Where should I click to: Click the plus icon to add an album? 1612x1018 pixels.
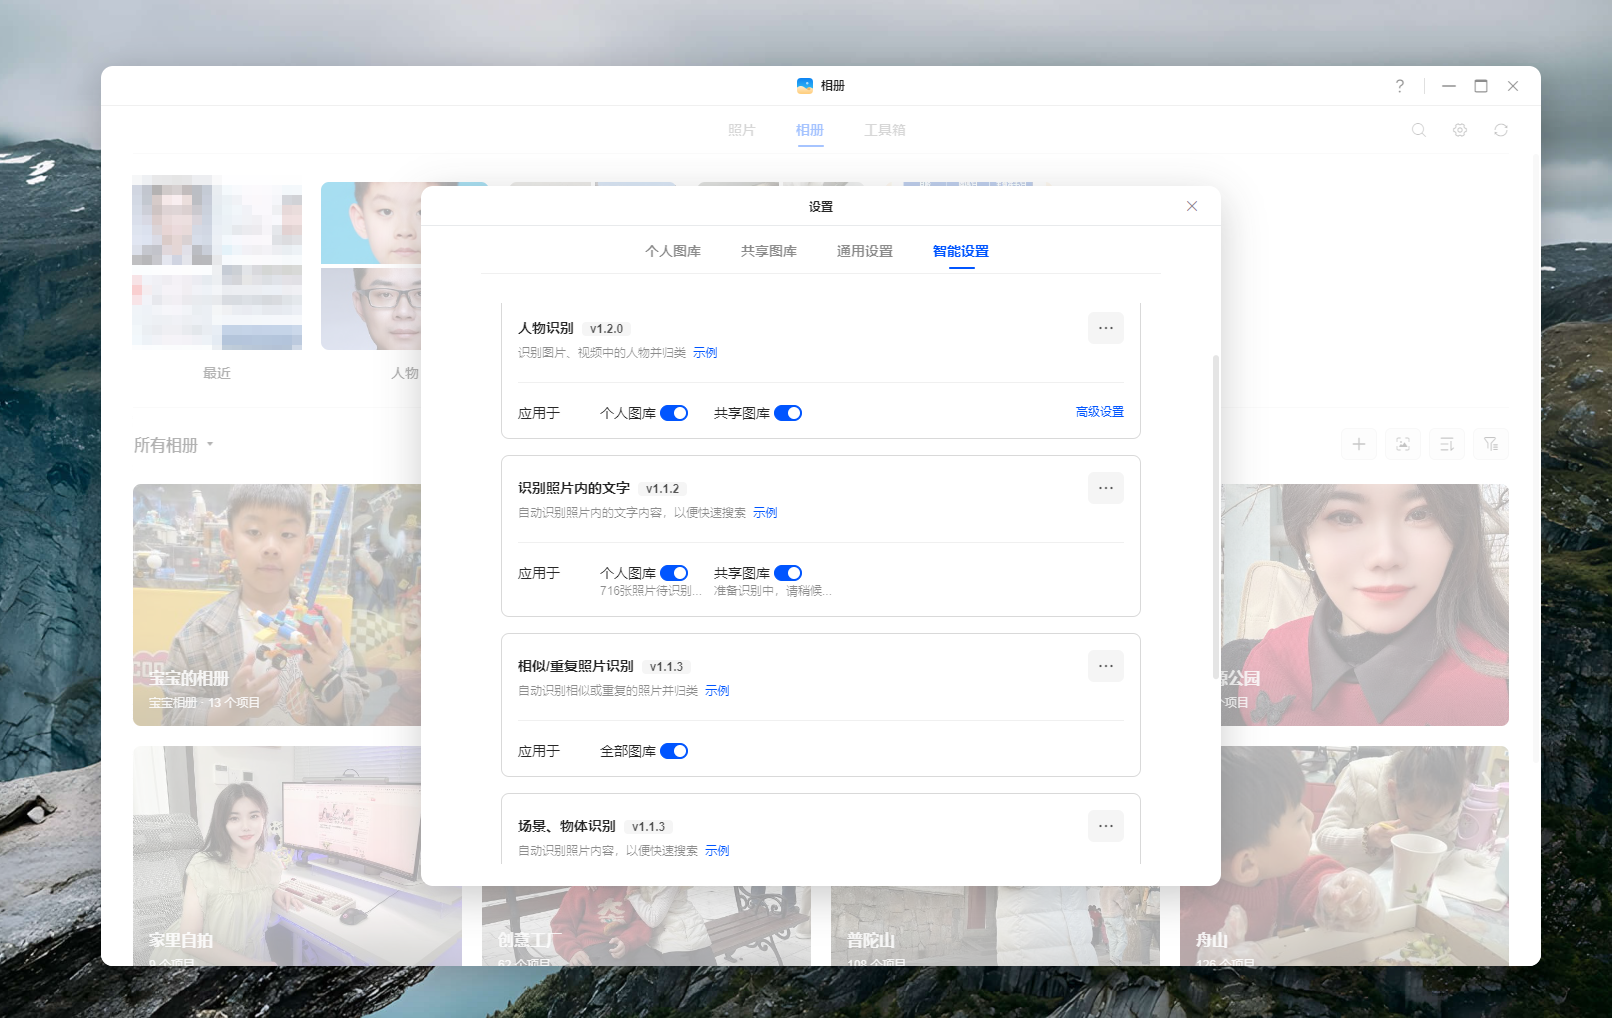(1359, 444)
